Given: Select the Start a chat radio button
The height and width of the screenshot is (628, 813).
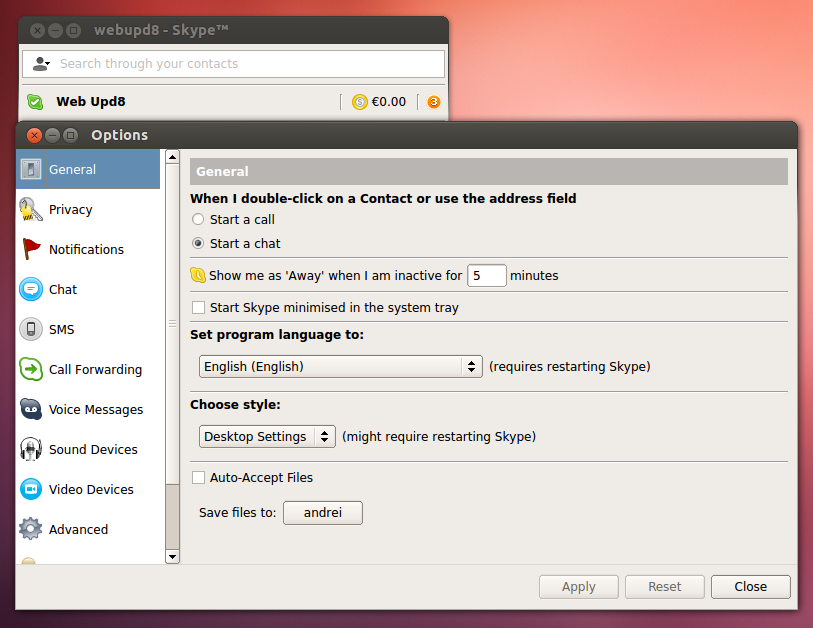Looking at the screenshot, I should [198, 243].
